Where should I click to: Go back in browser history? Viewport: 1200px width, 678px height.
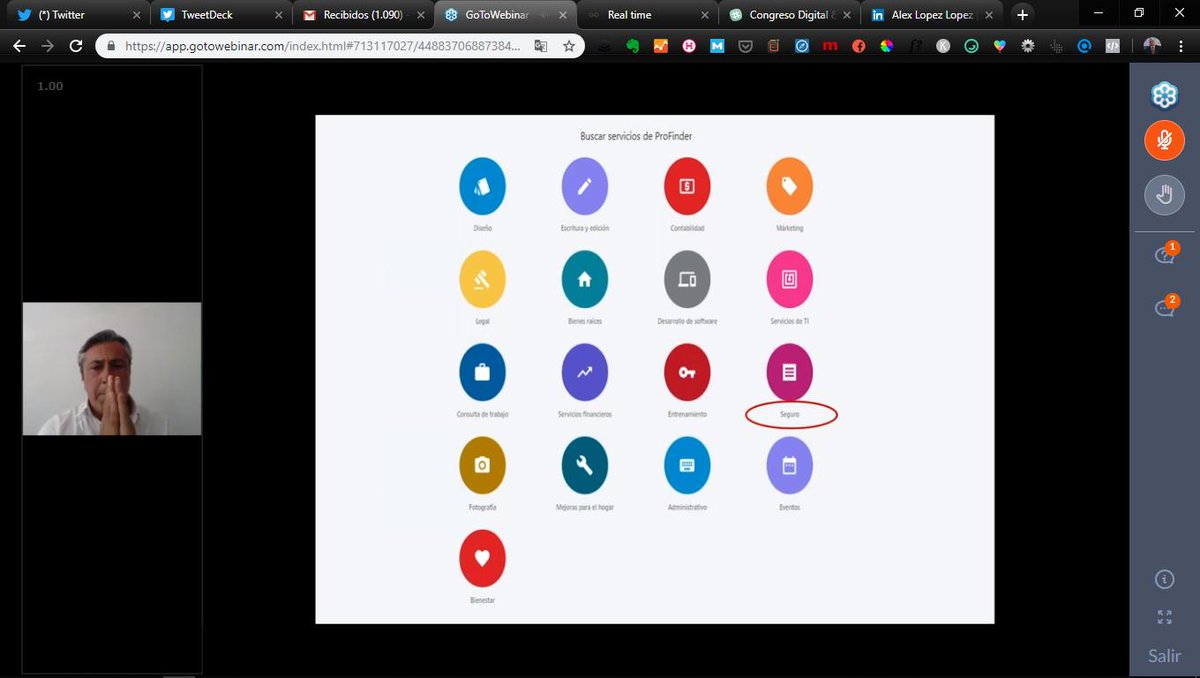point(19,46)
